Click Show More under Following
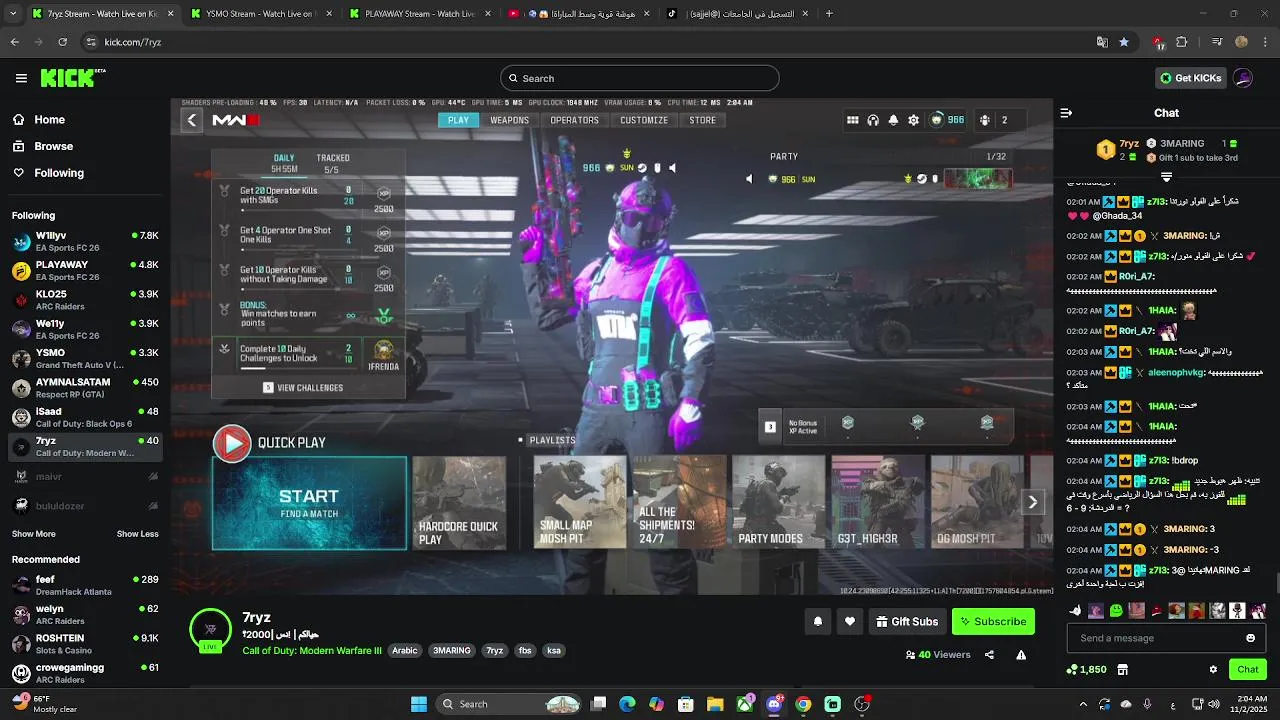 coord(33,534)
